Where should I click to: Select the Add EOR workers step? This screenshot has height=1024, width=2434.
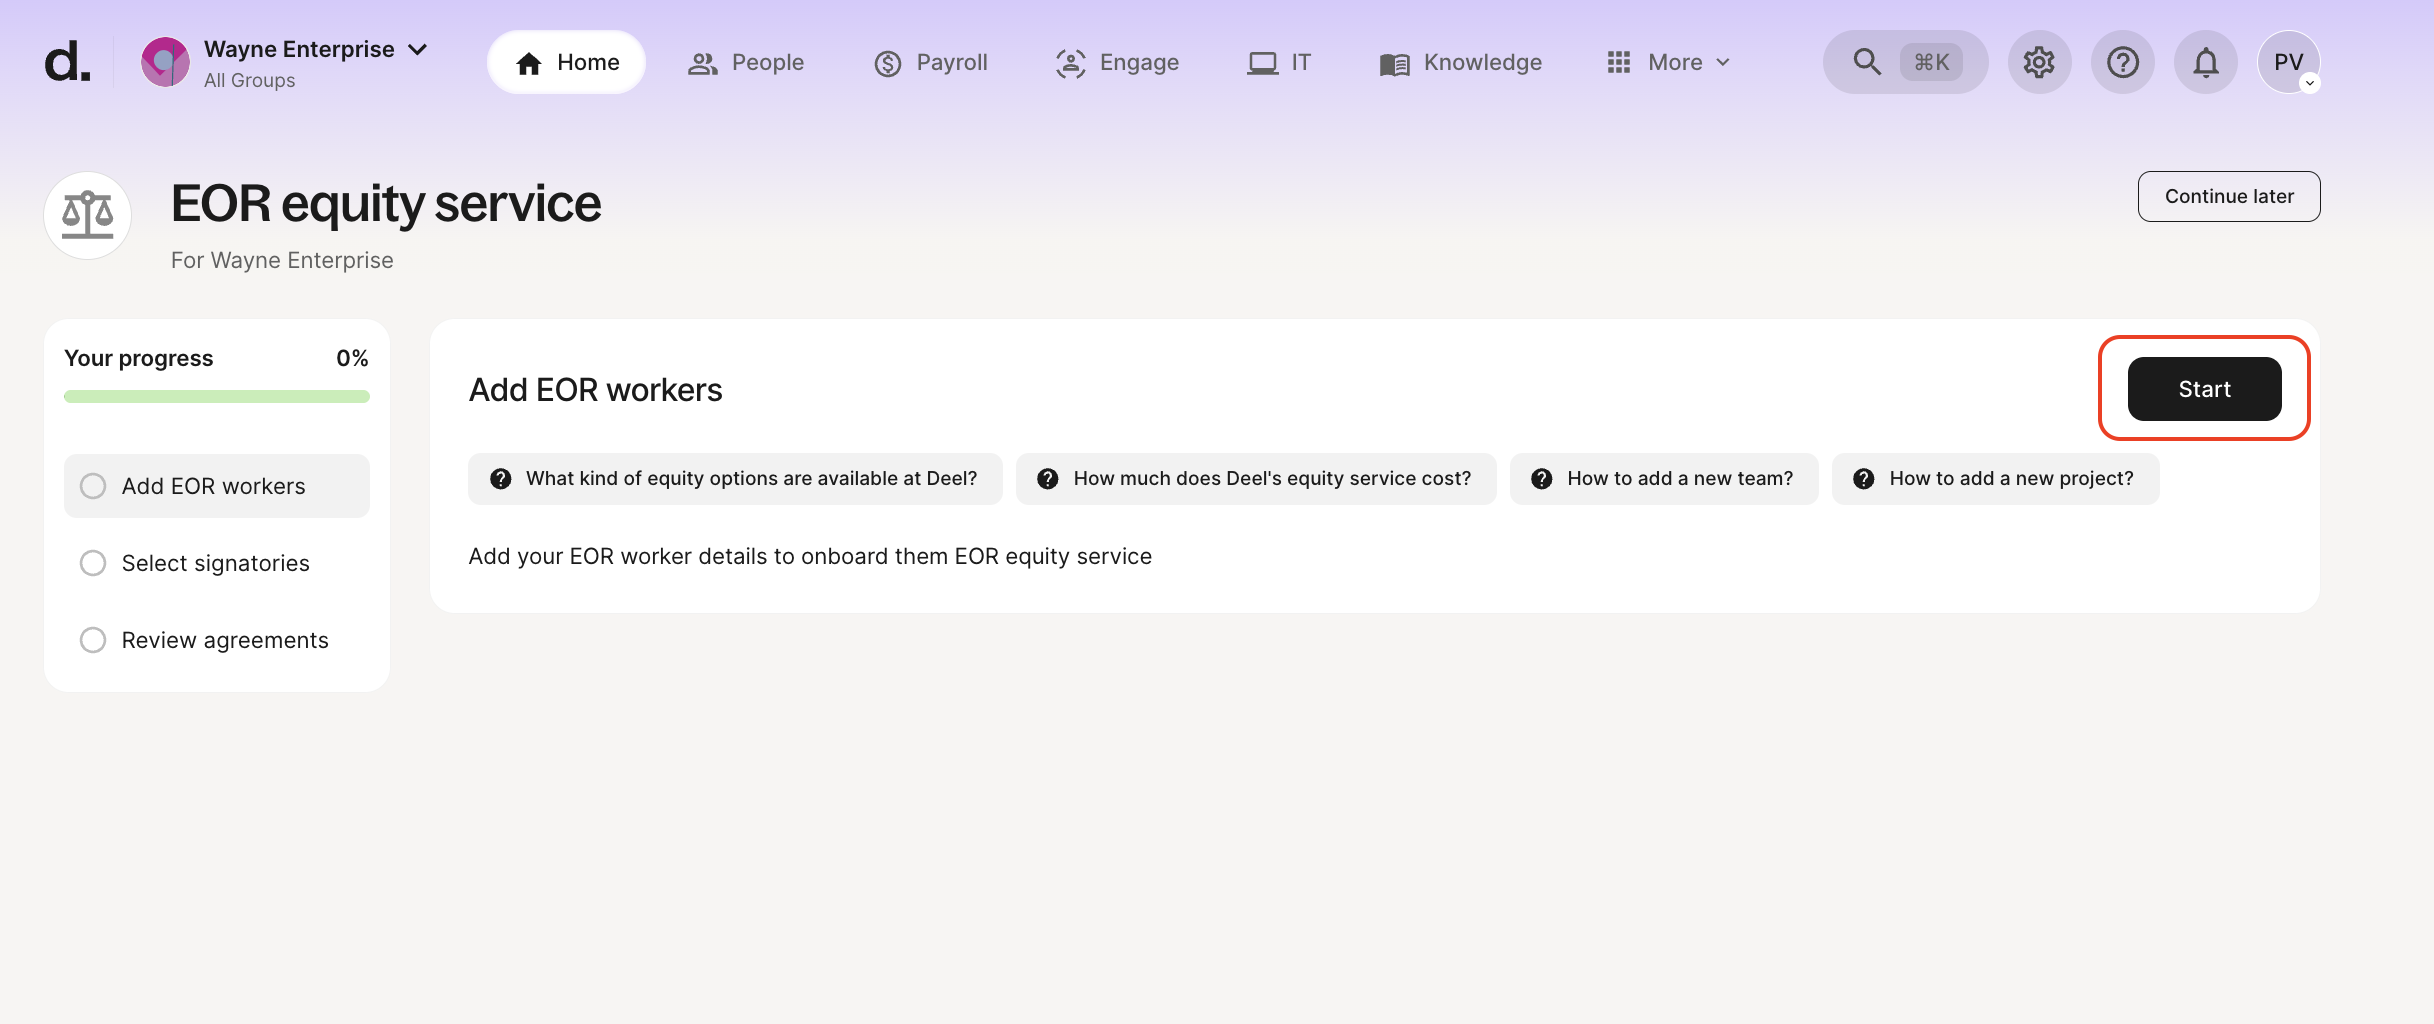point(217,486)
